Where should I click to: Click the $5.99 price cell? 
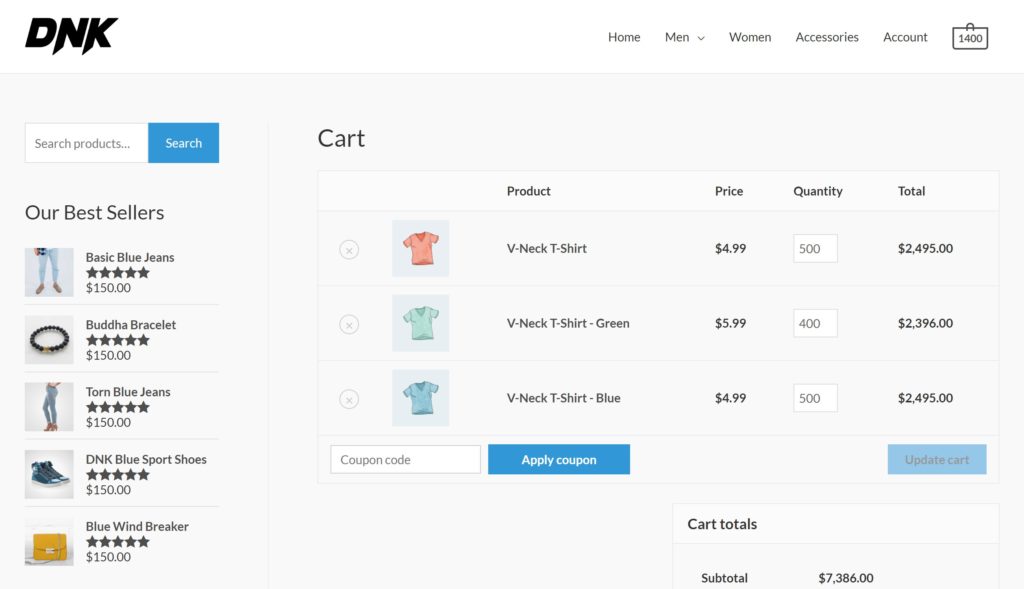point(730,323)
